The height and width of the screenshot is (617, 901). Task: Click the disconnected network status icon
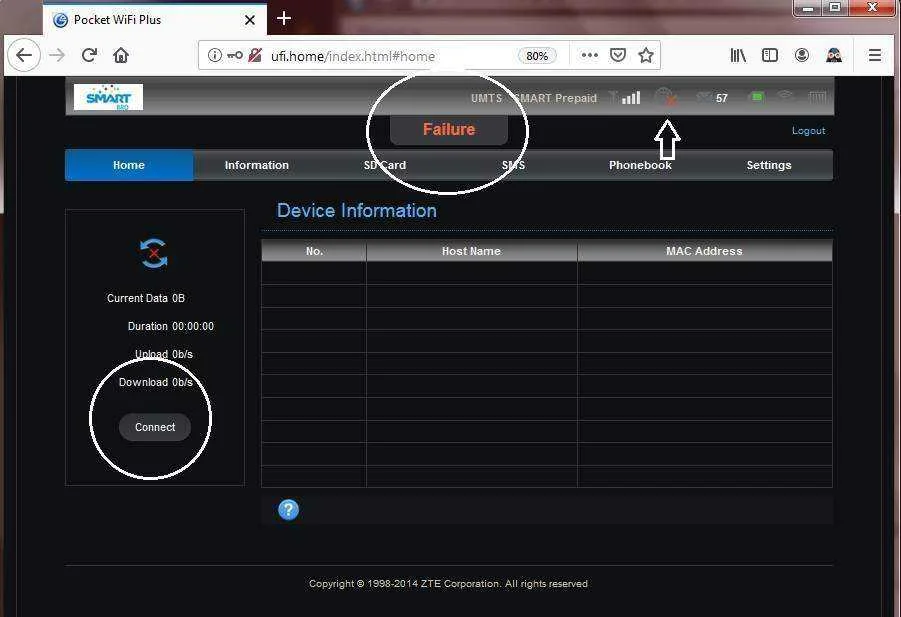666,97
